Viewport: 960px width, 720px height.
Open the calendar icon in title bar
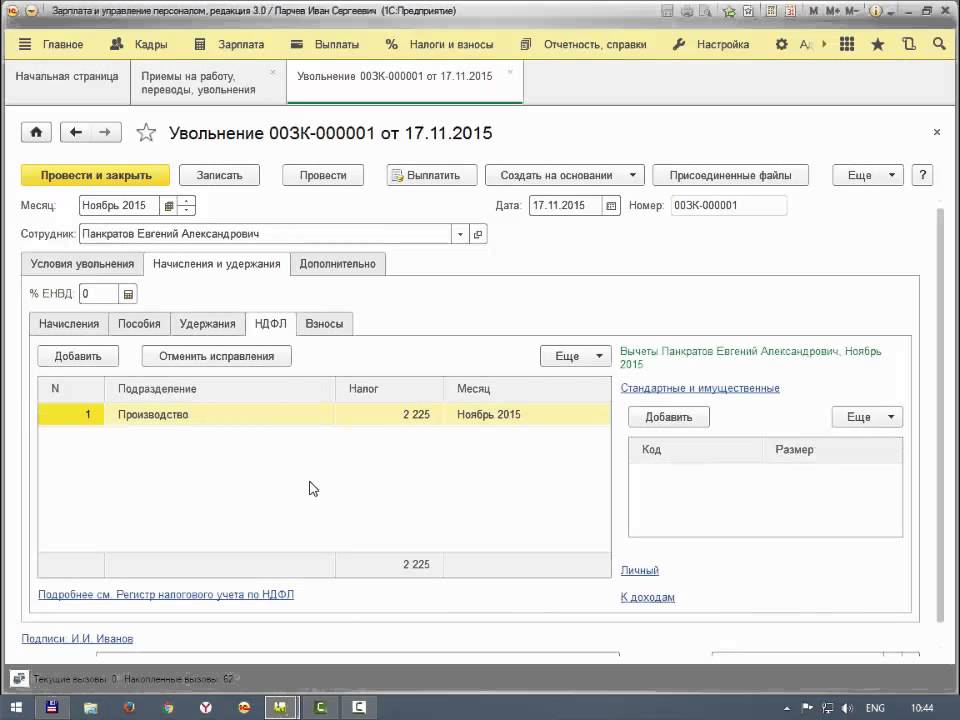790,11
